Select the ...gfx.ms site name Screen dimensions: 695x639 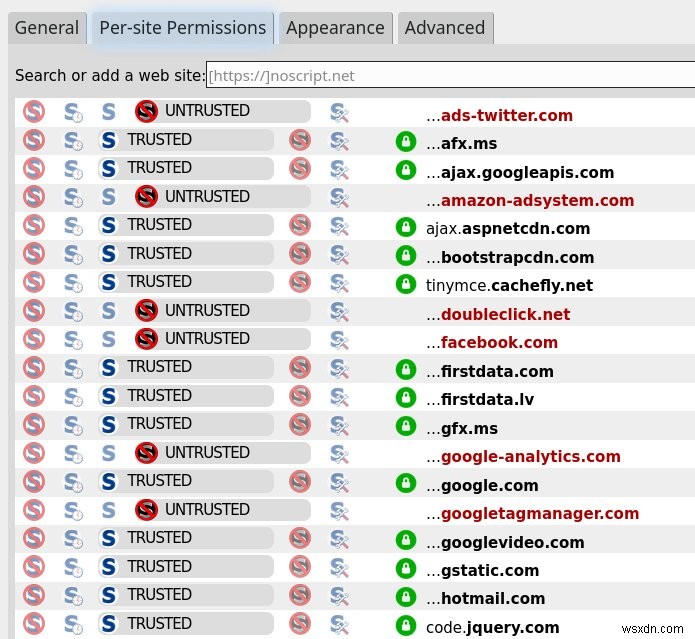point(462,428)
